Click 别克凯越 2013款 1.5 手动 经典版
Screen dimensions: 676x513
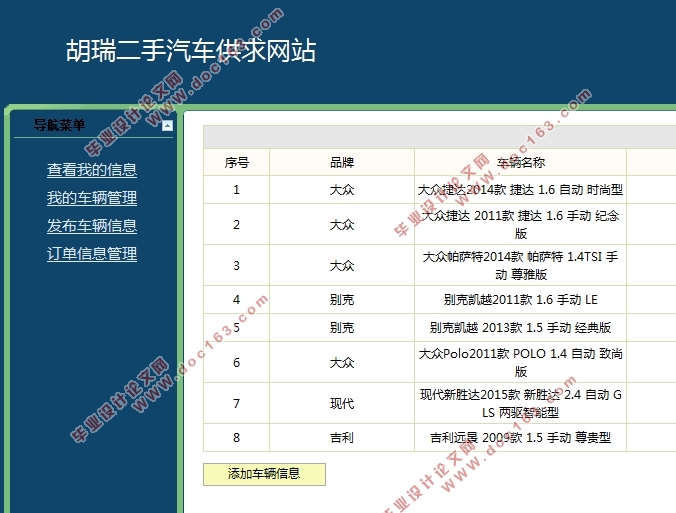click(520, 328)
